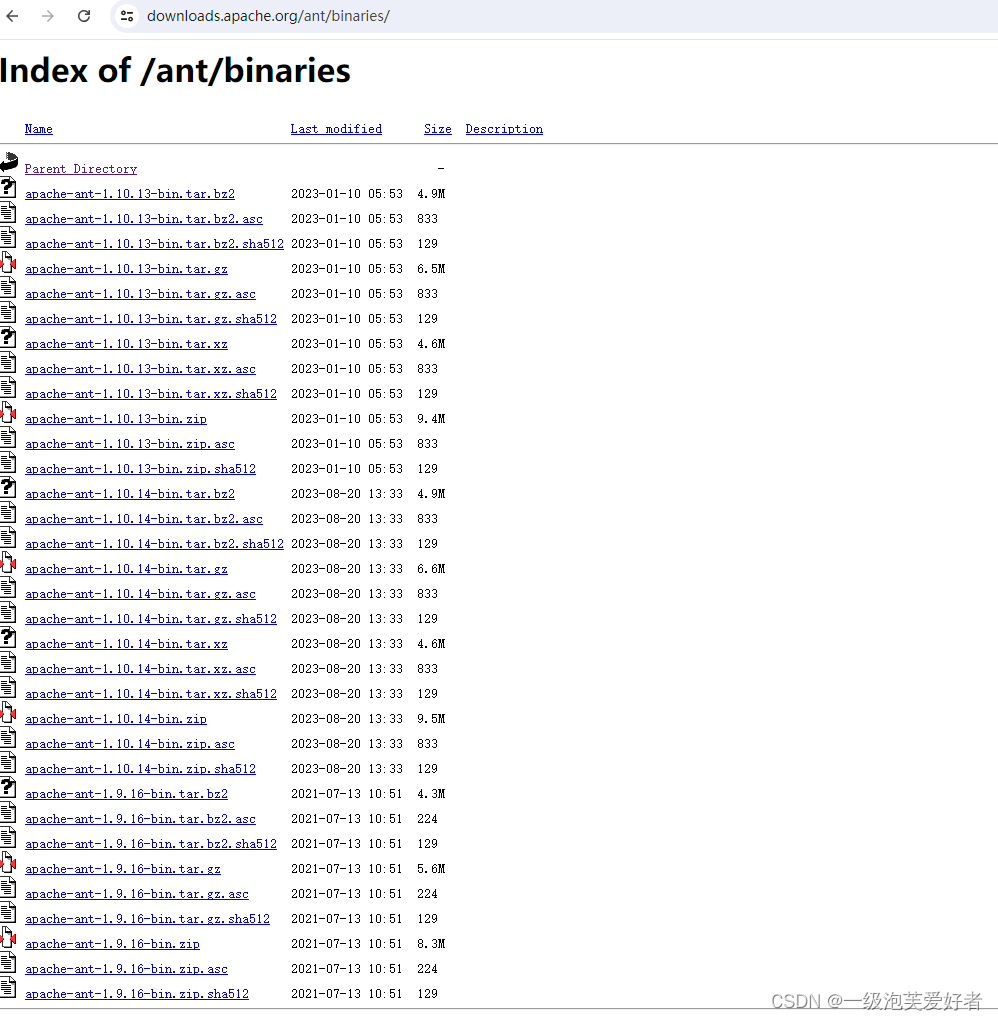Click text-file icon beside apache-ant-1.10.14-bin.tar.xz.asc
Screen dimensions: 998x1020
click(8, 663)
